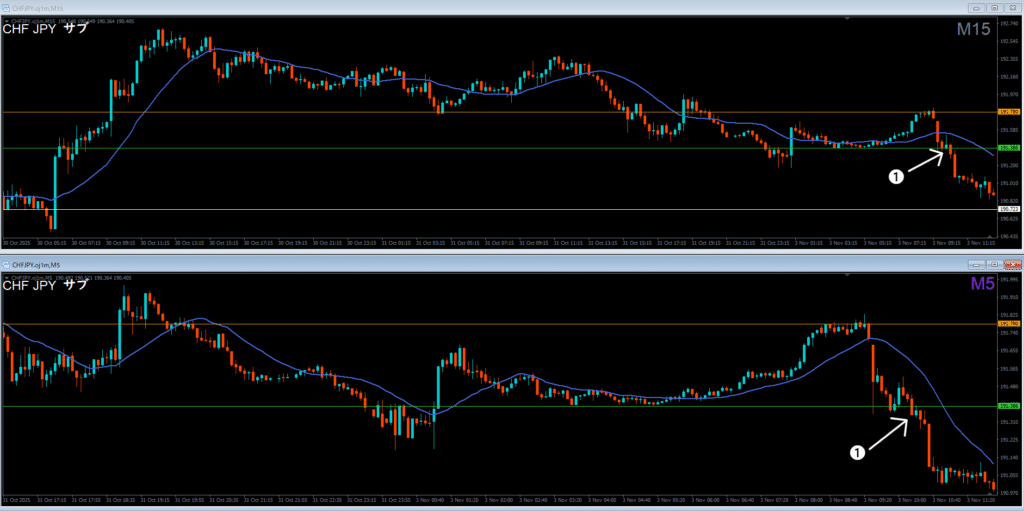
Task: Select green price label on M5 axis
Action: tap(1008, 406)
